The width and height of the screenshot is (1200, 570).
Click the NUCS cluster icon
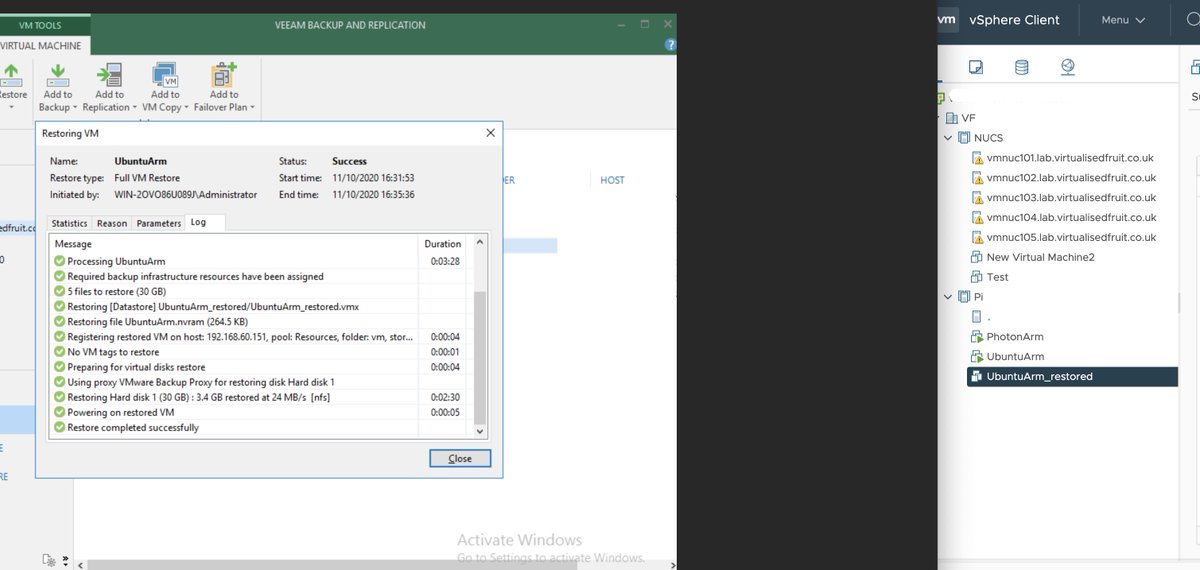(964, 138)
